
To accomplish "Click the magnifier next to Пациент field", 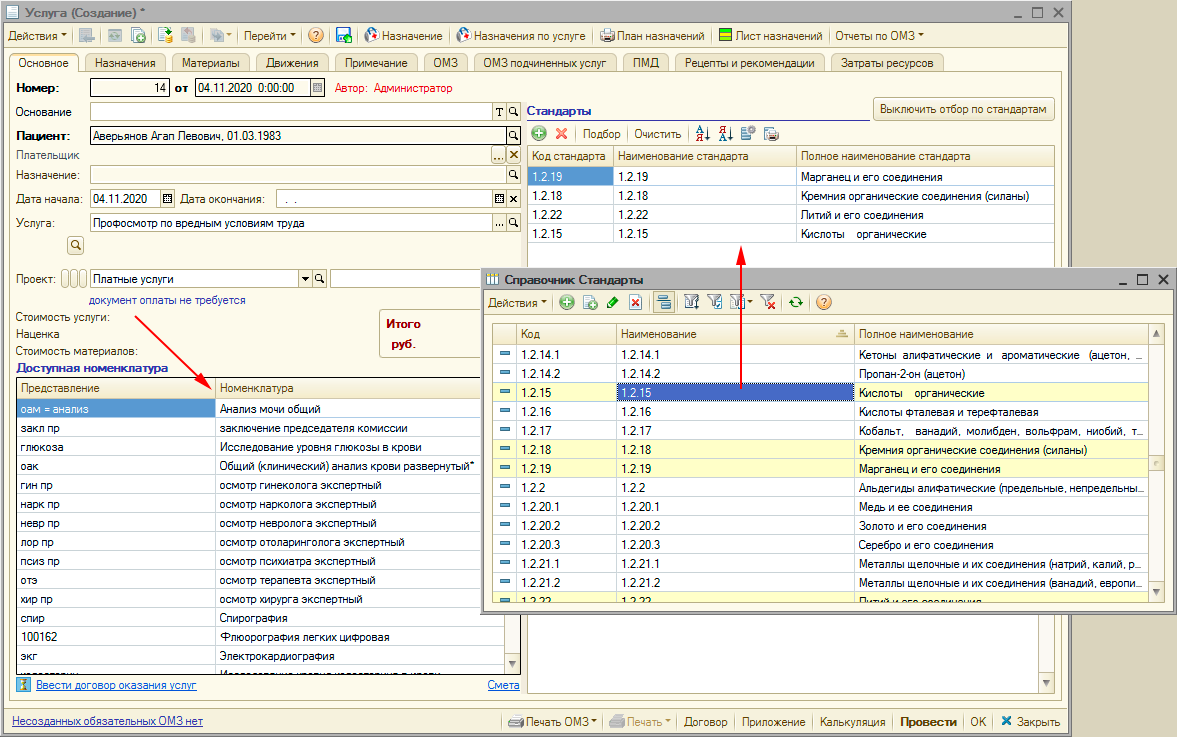I will click(x=513, y=135).
